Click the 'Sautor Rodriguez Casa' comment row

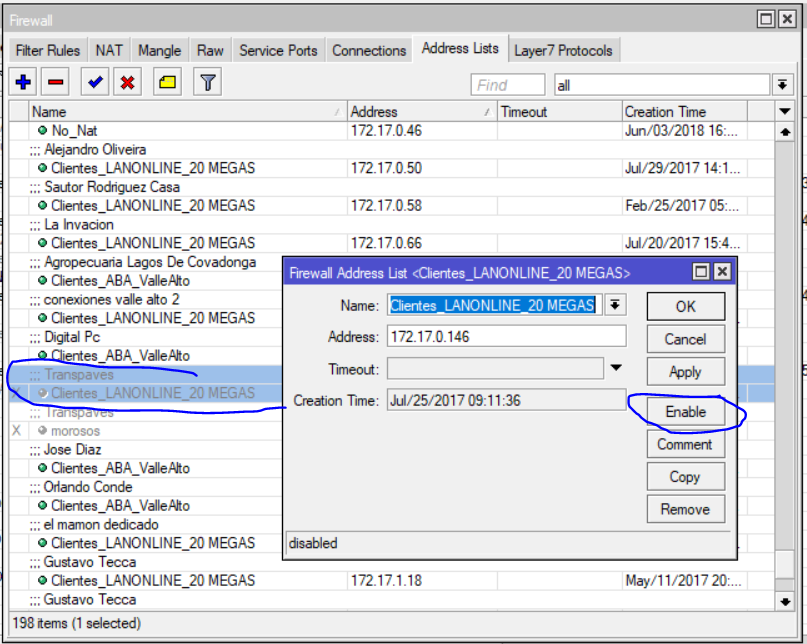(391, 187)
